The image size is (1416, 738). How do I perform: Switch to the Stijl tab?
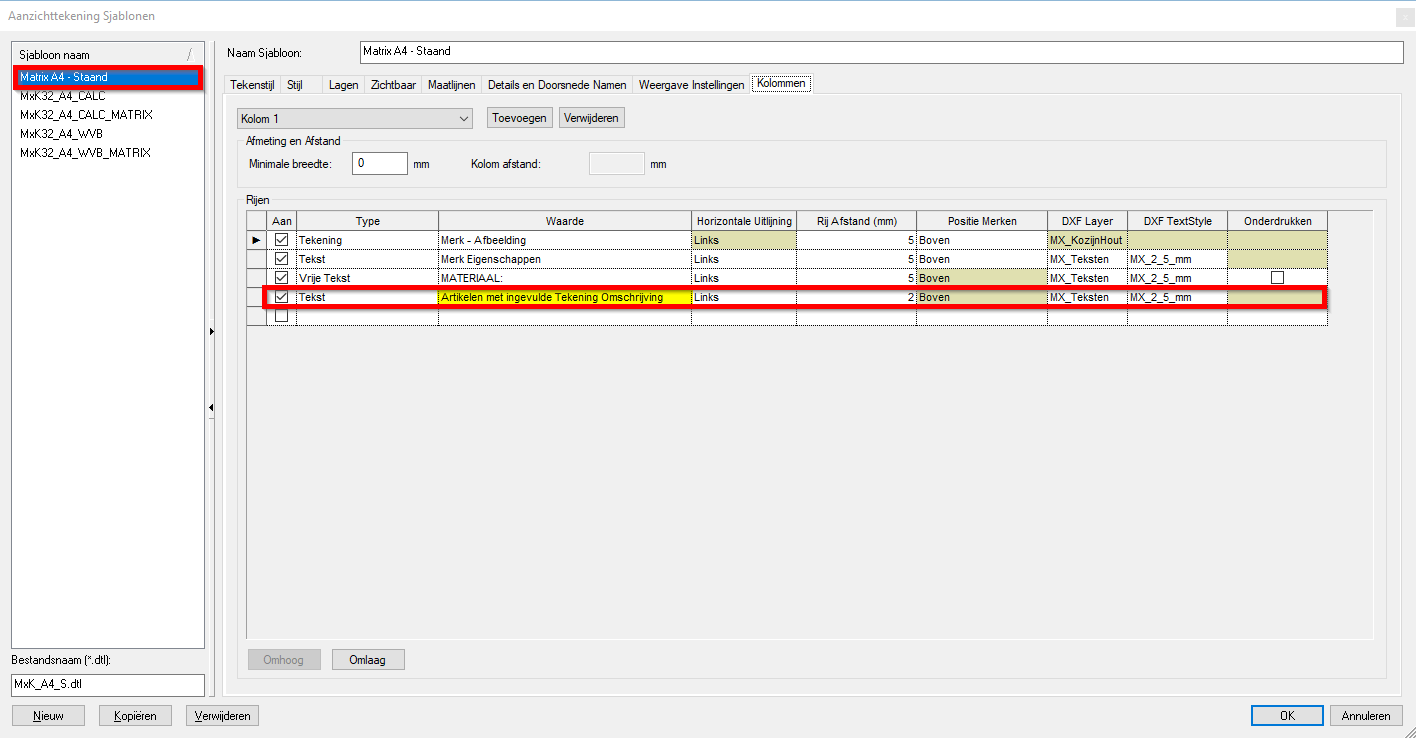[x=295, y=85]
